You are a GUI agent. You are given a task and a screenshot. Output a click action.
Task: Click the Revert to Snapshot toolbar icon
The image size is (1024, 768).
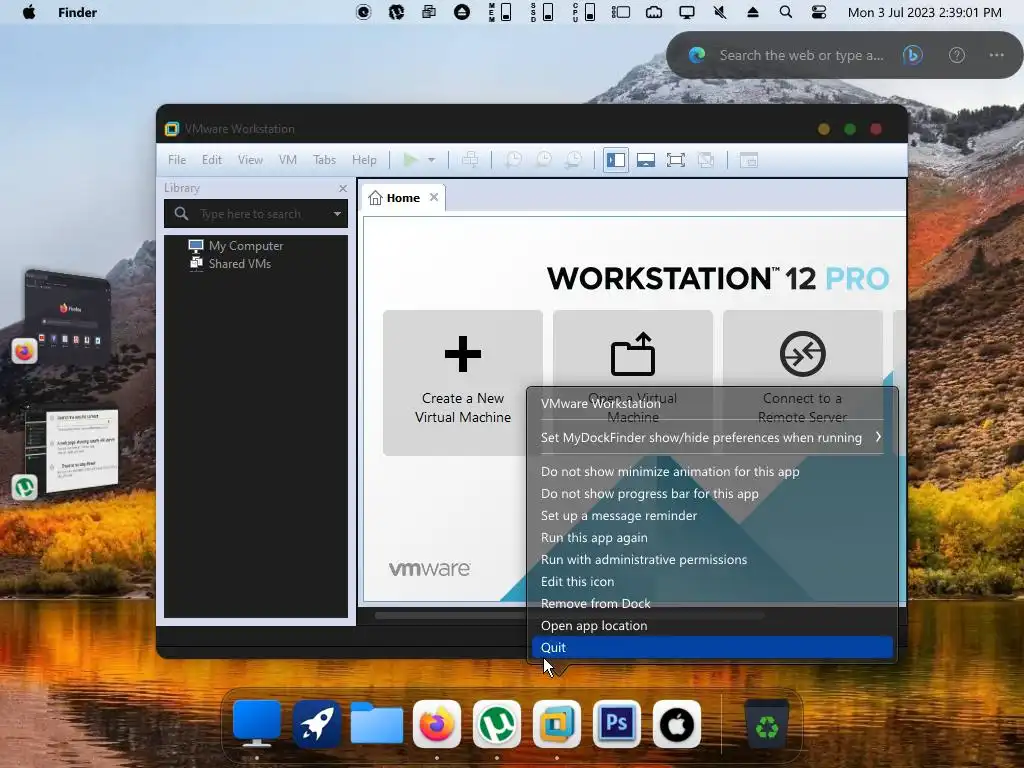pos(544,160)
